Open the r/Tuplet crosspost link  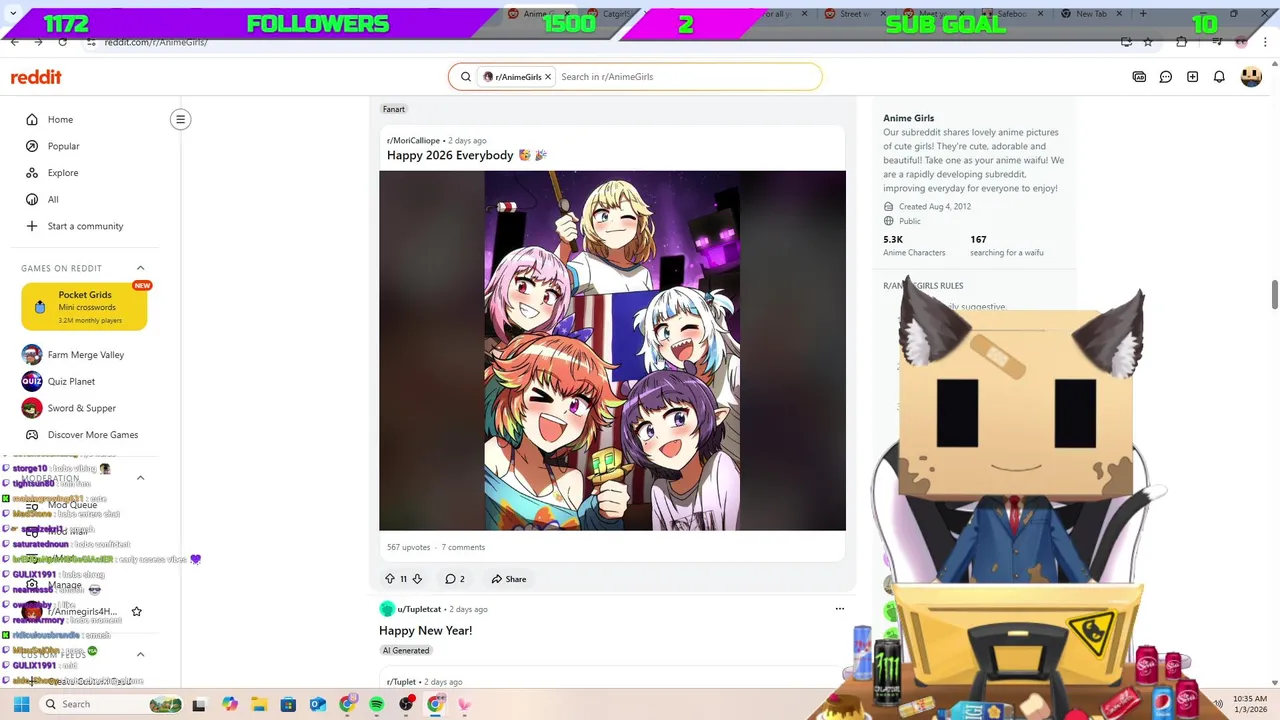pyautogui.click(x=401, y=682)
